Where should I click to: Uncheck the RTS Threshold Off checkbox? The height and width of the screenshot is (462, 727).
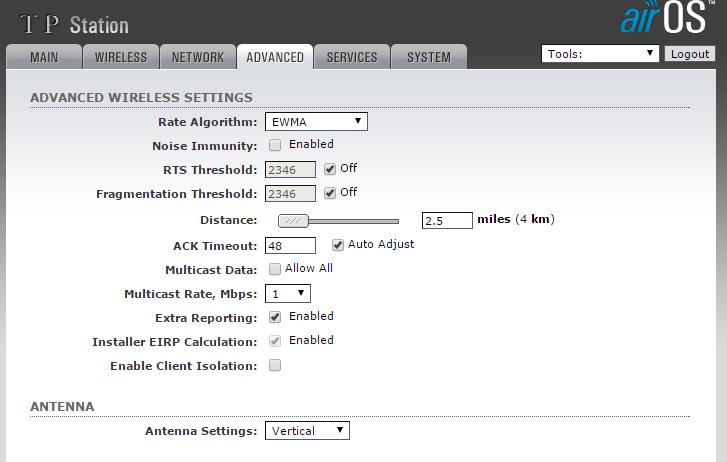point(330,169)
